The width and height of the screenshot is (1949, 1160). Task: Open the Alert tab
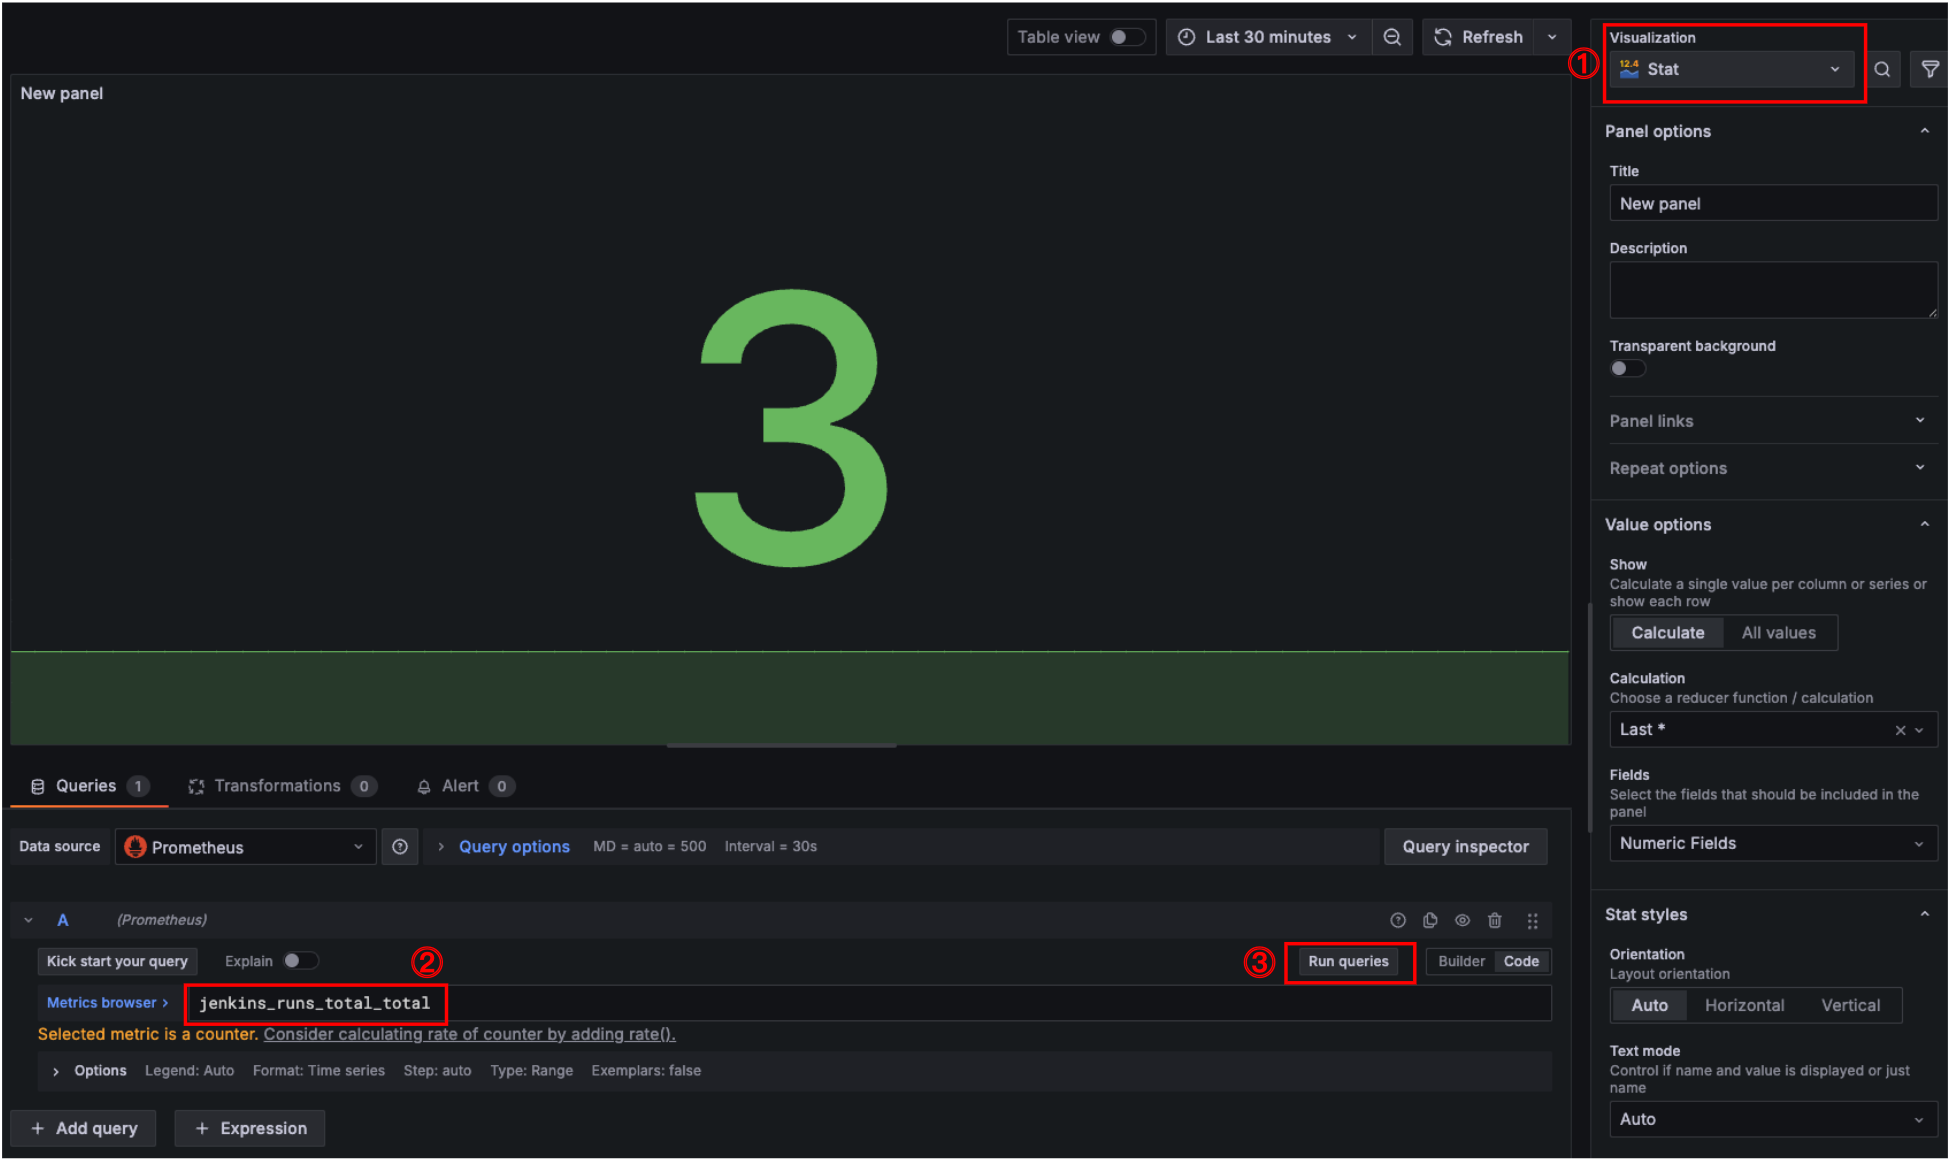[460, 786]
